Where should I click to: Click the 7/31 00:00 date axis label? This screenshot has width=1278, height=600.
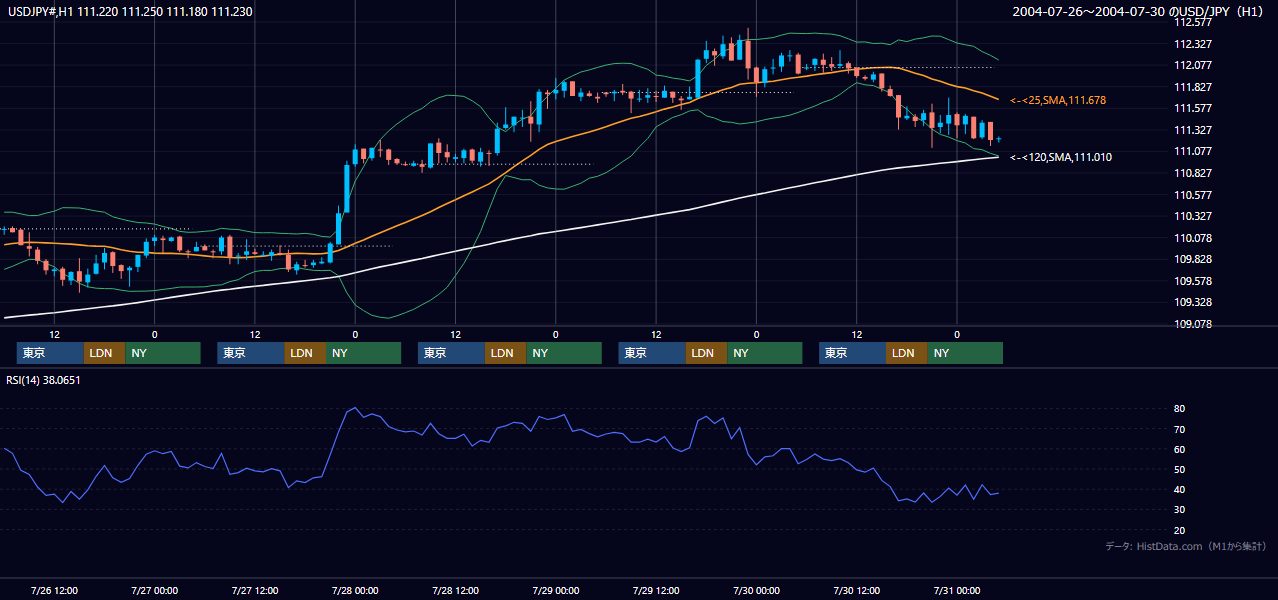957,590
